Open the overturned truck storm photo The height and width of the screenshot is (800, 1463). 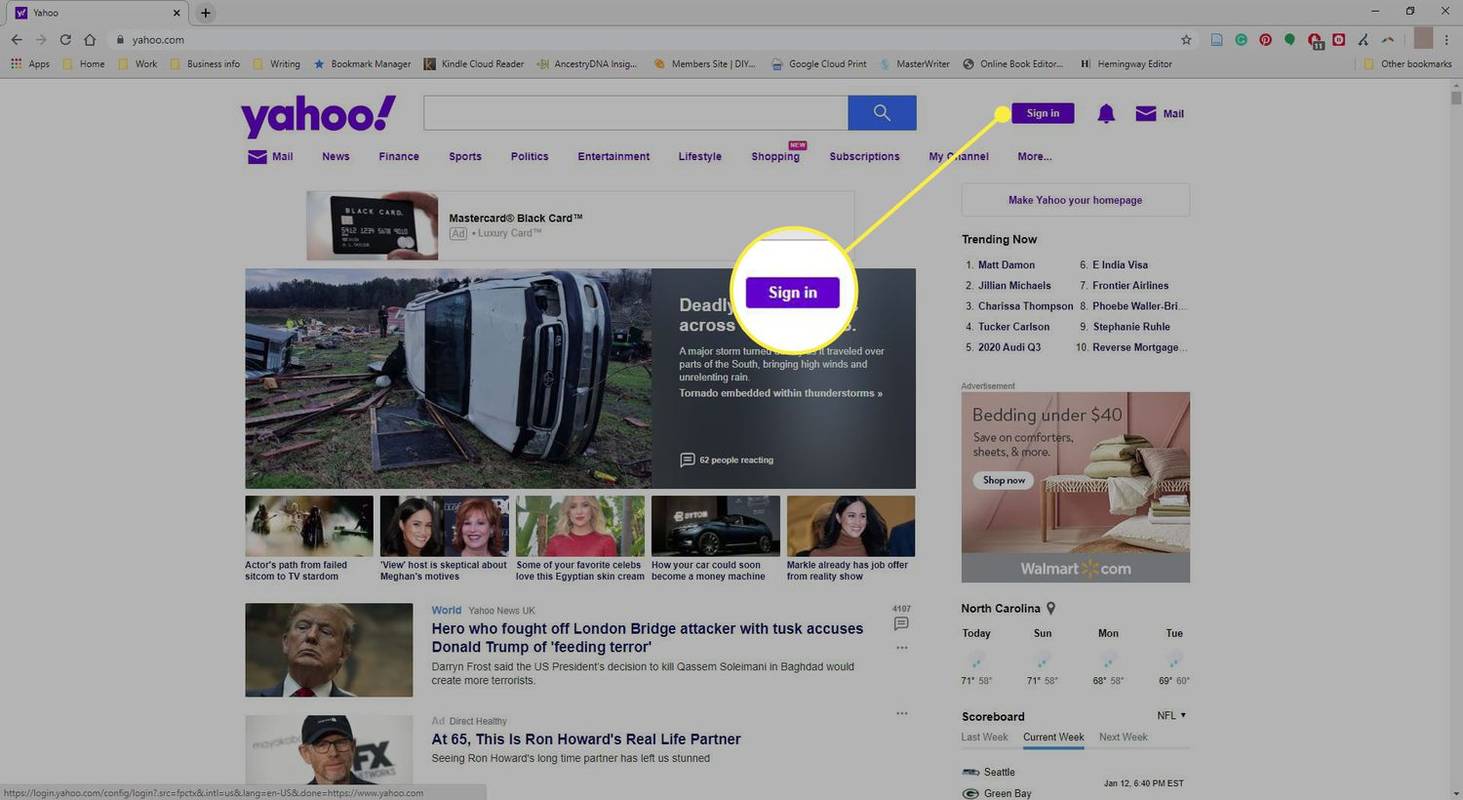coord(448,378)
